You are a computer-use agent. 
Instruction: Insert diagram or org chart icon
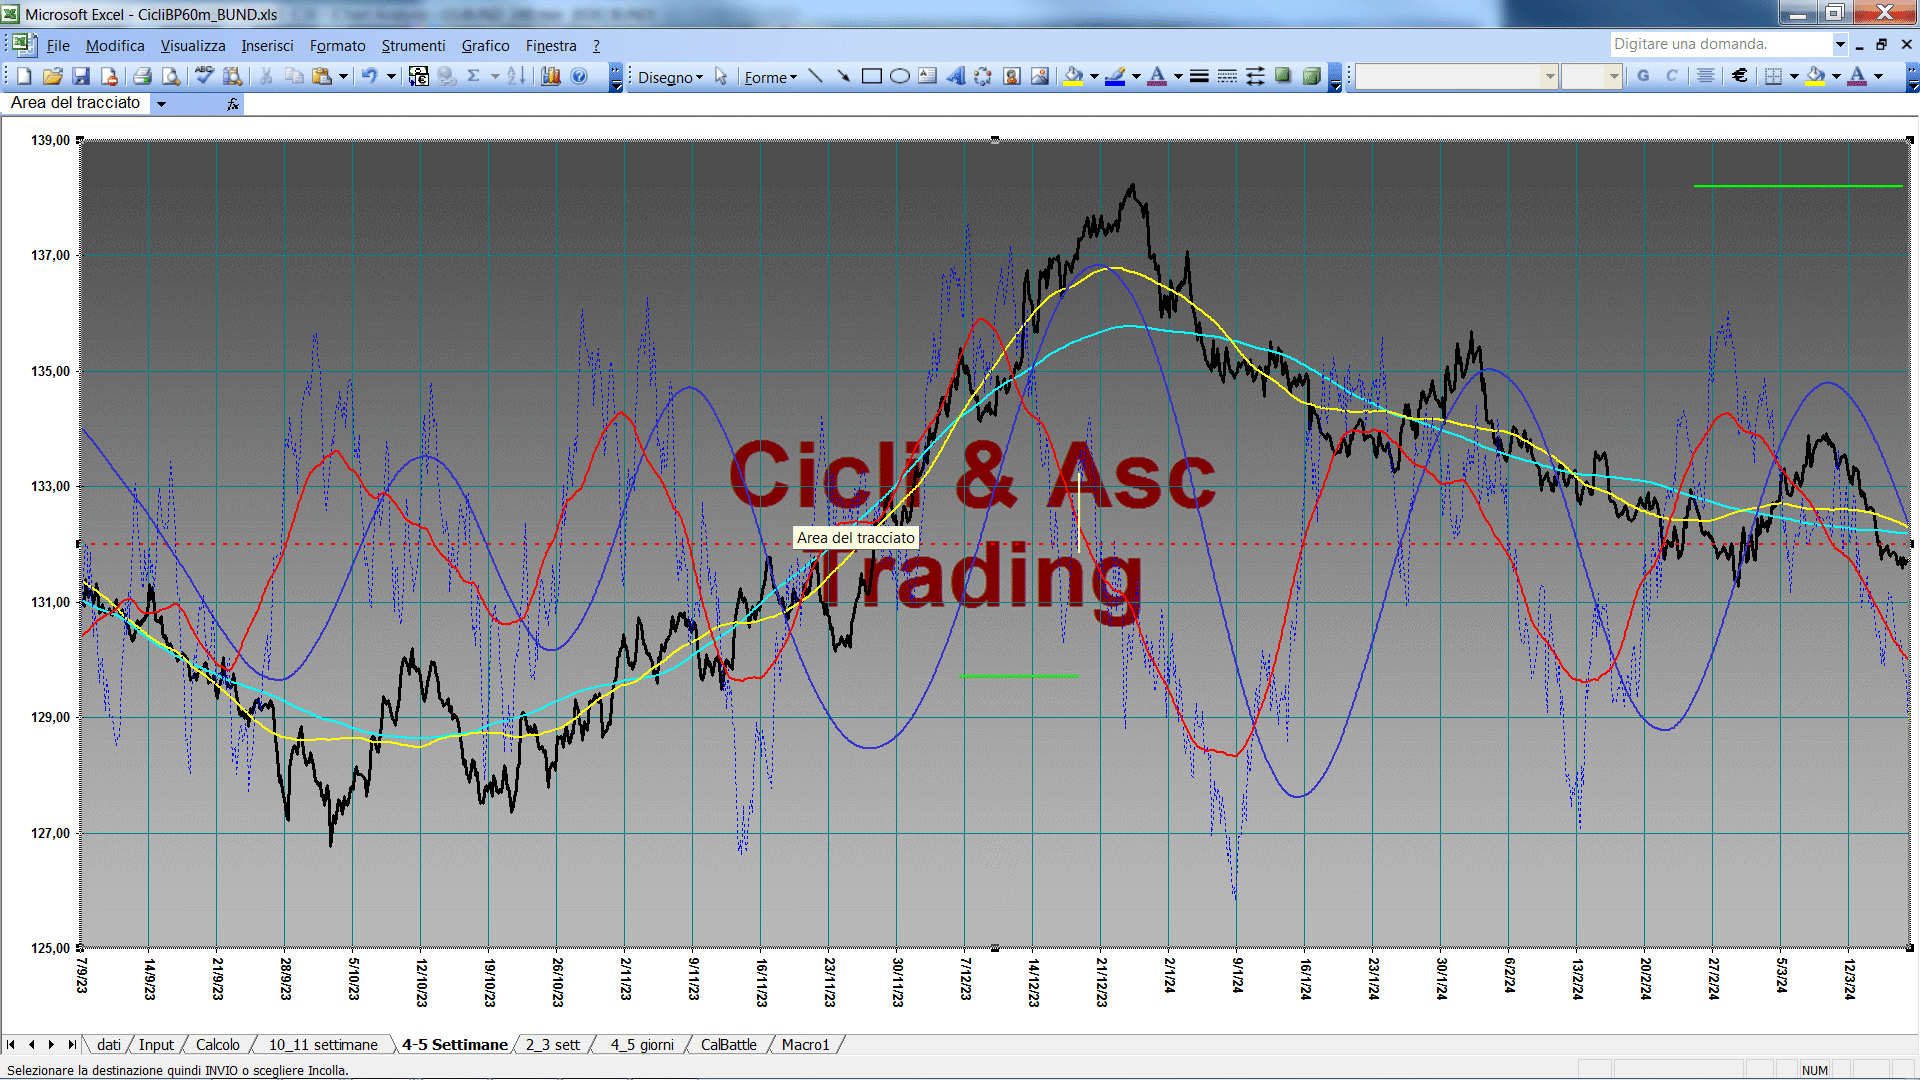tap(983, 76)
